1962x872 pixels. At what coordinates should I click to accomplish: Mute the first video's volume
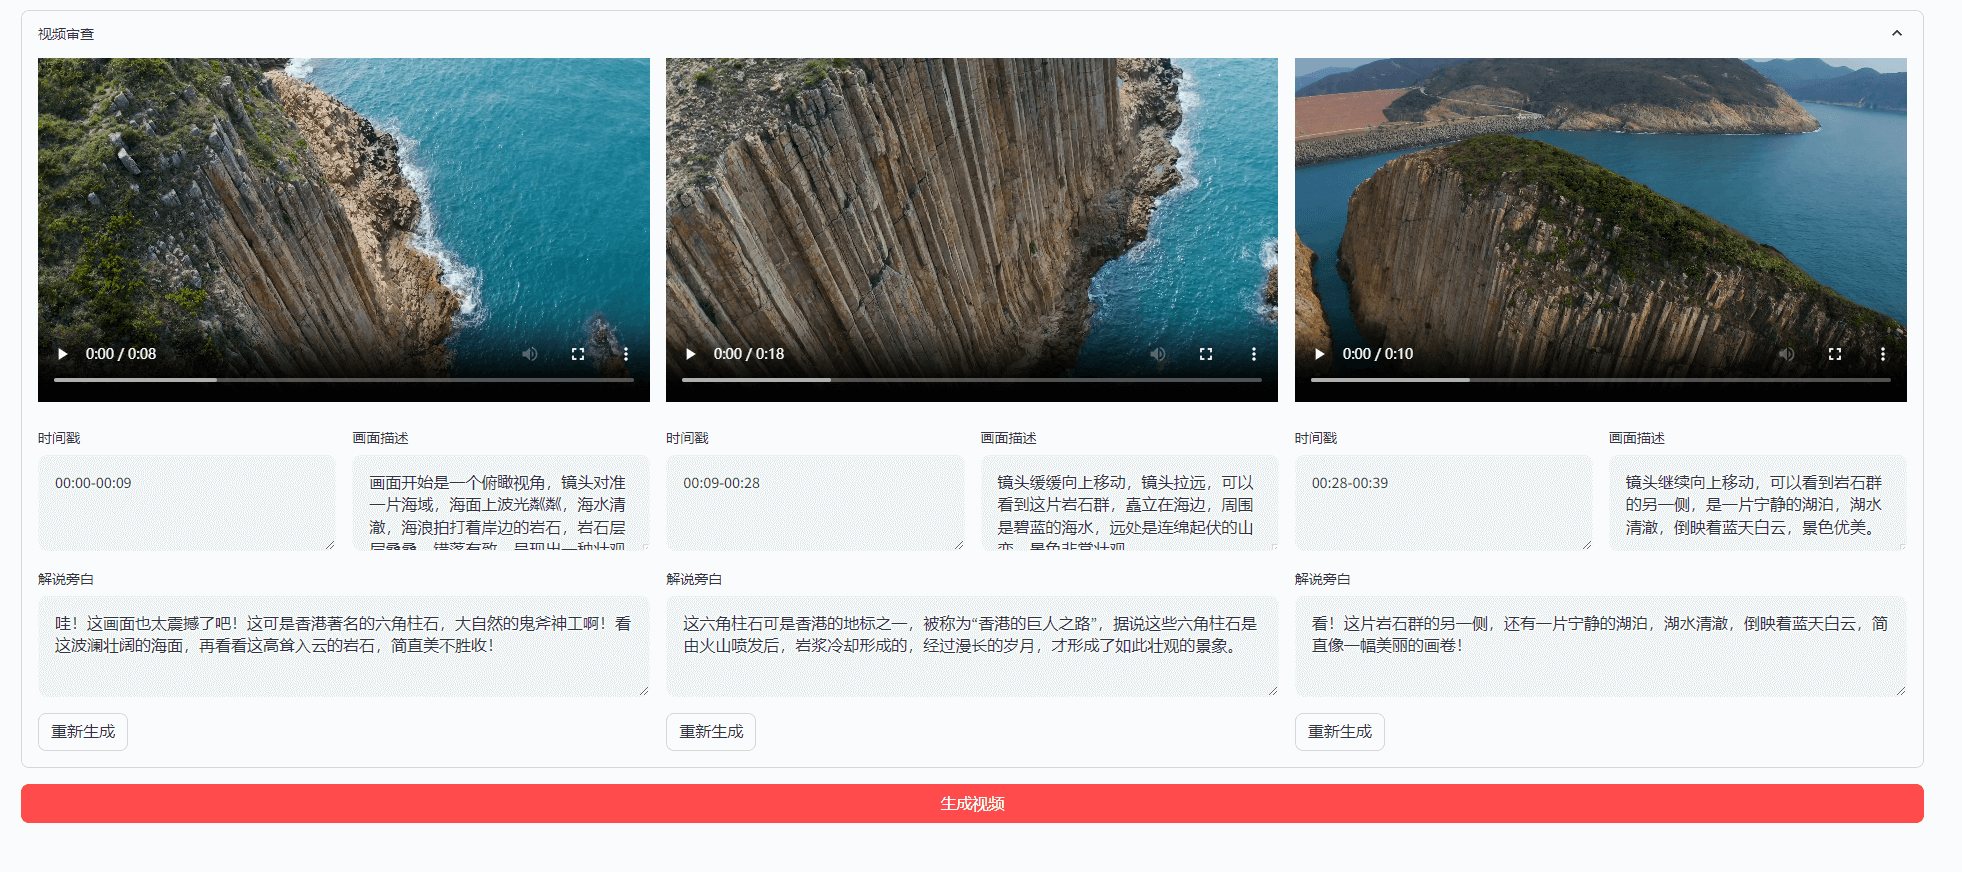coord(530,354)
